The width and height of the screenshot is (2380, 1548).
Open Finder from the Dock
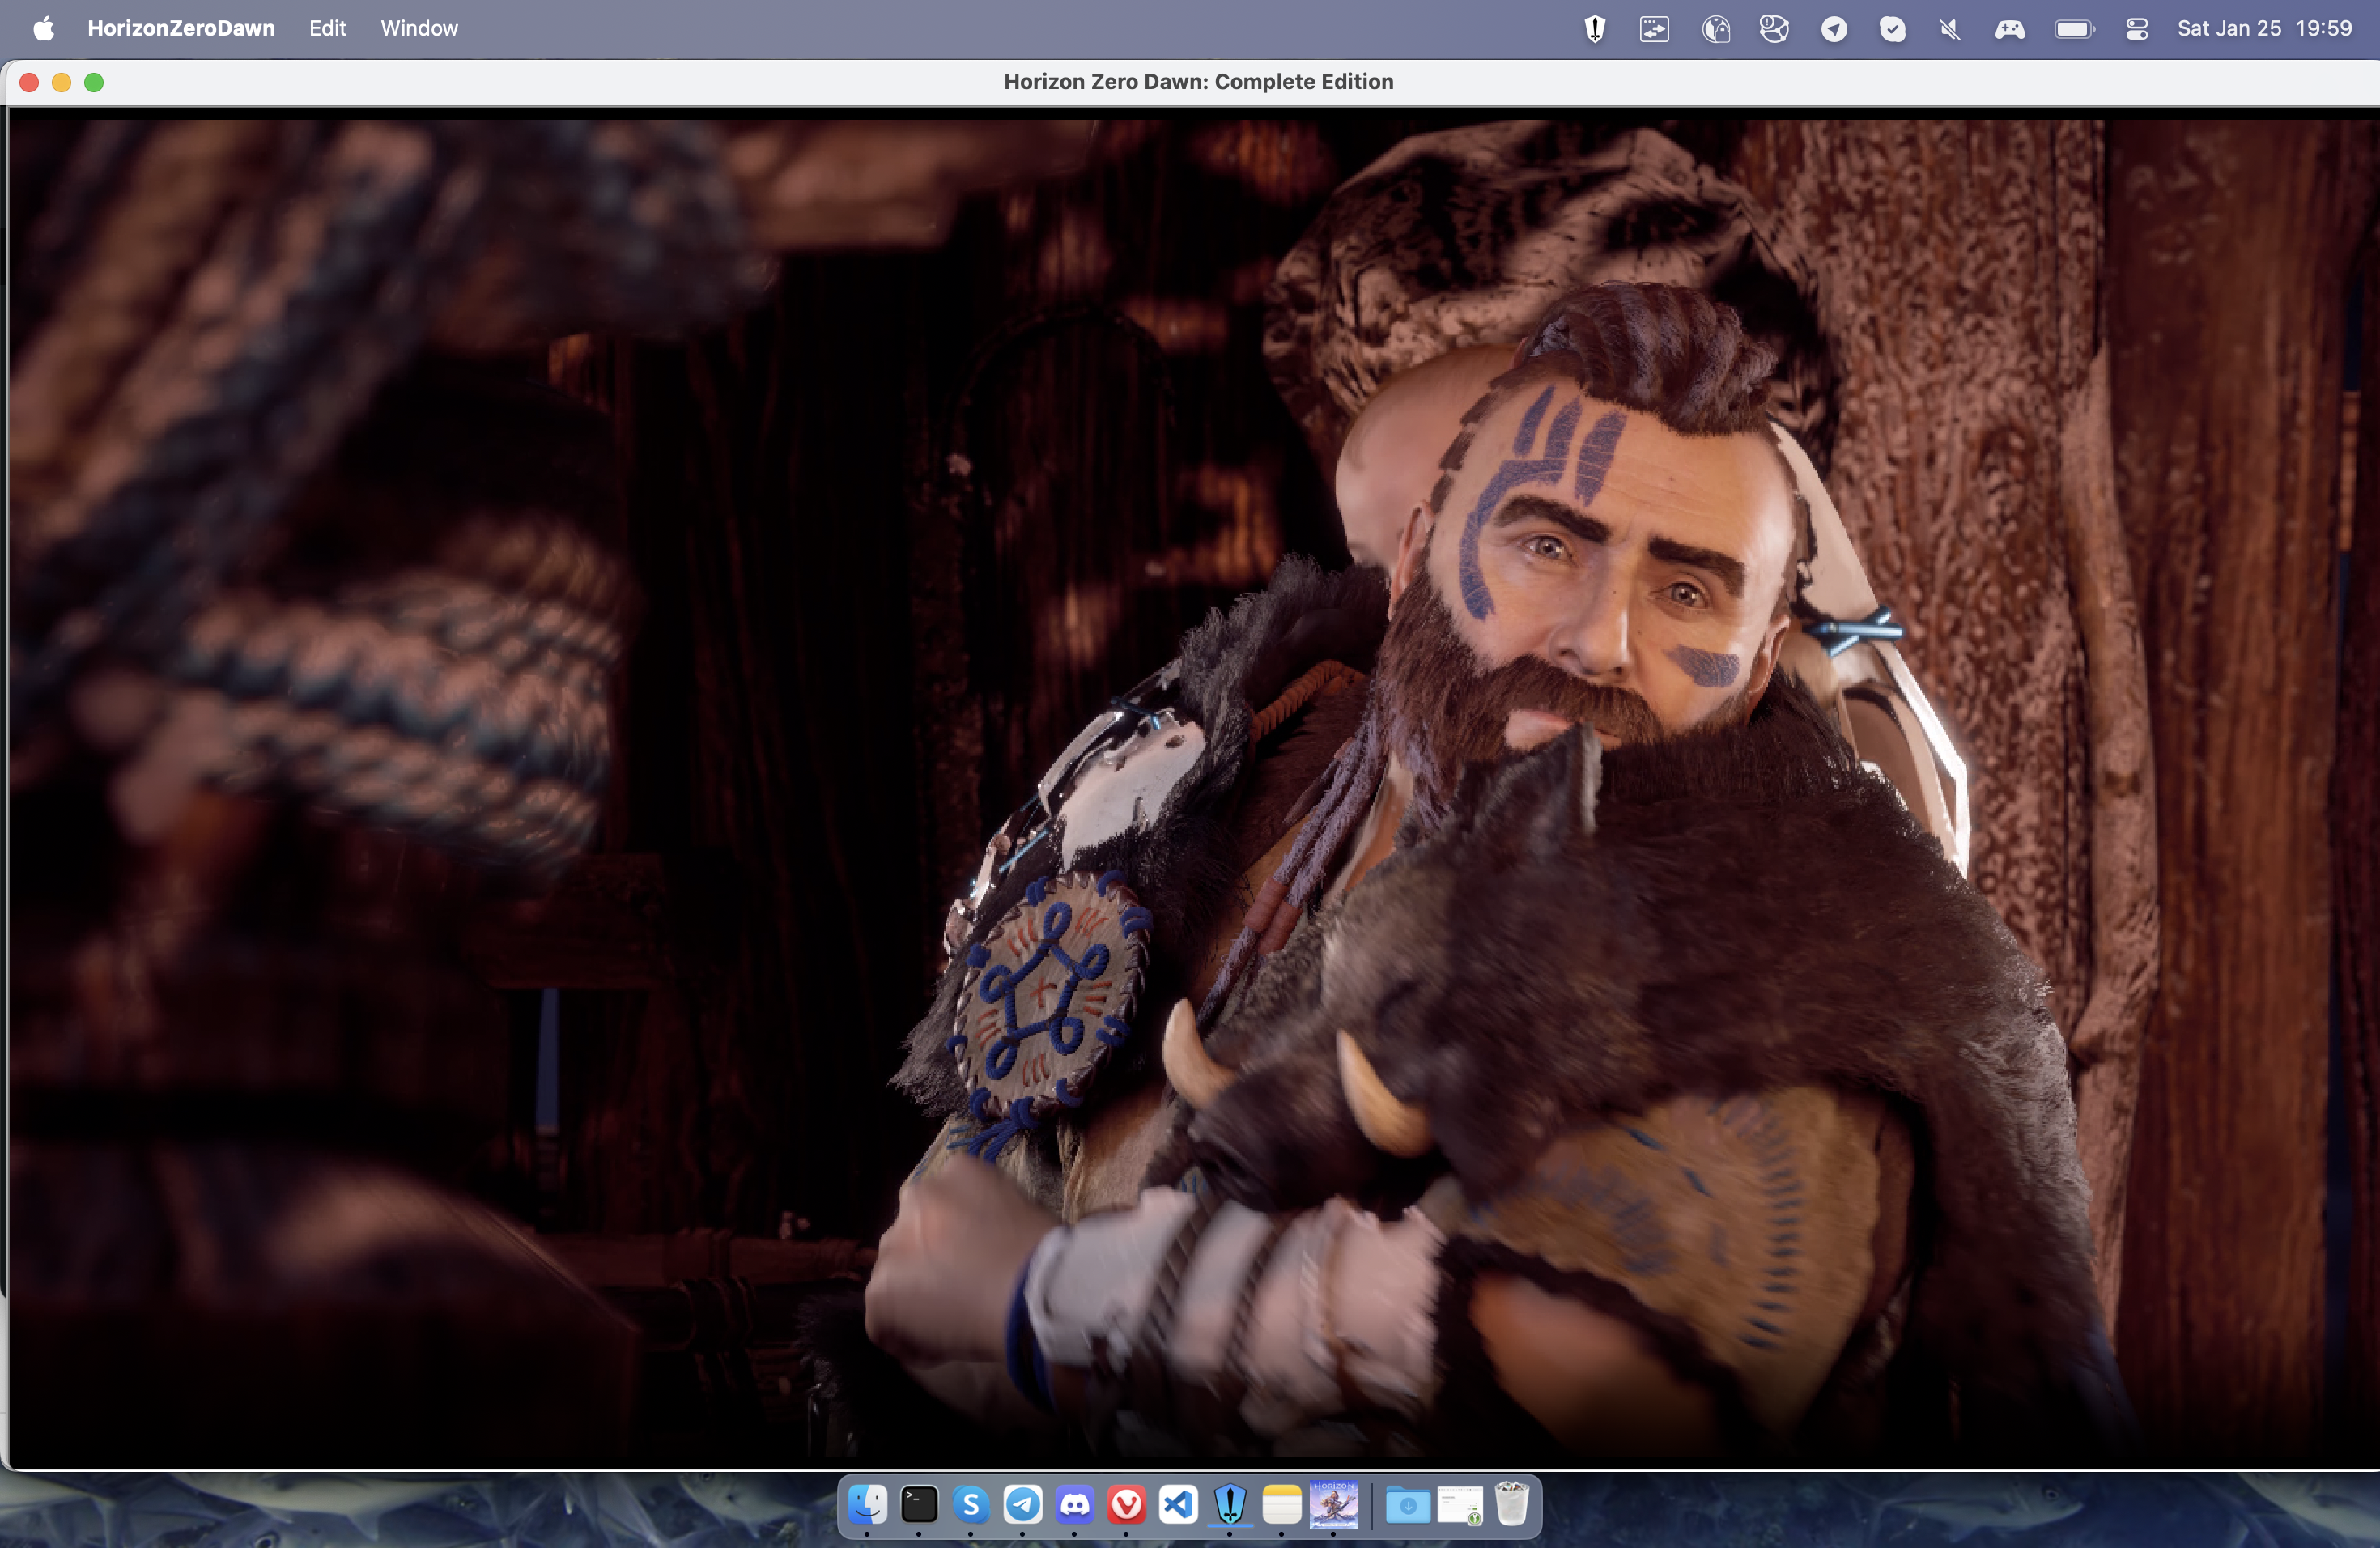click(x=867, y=1504)
